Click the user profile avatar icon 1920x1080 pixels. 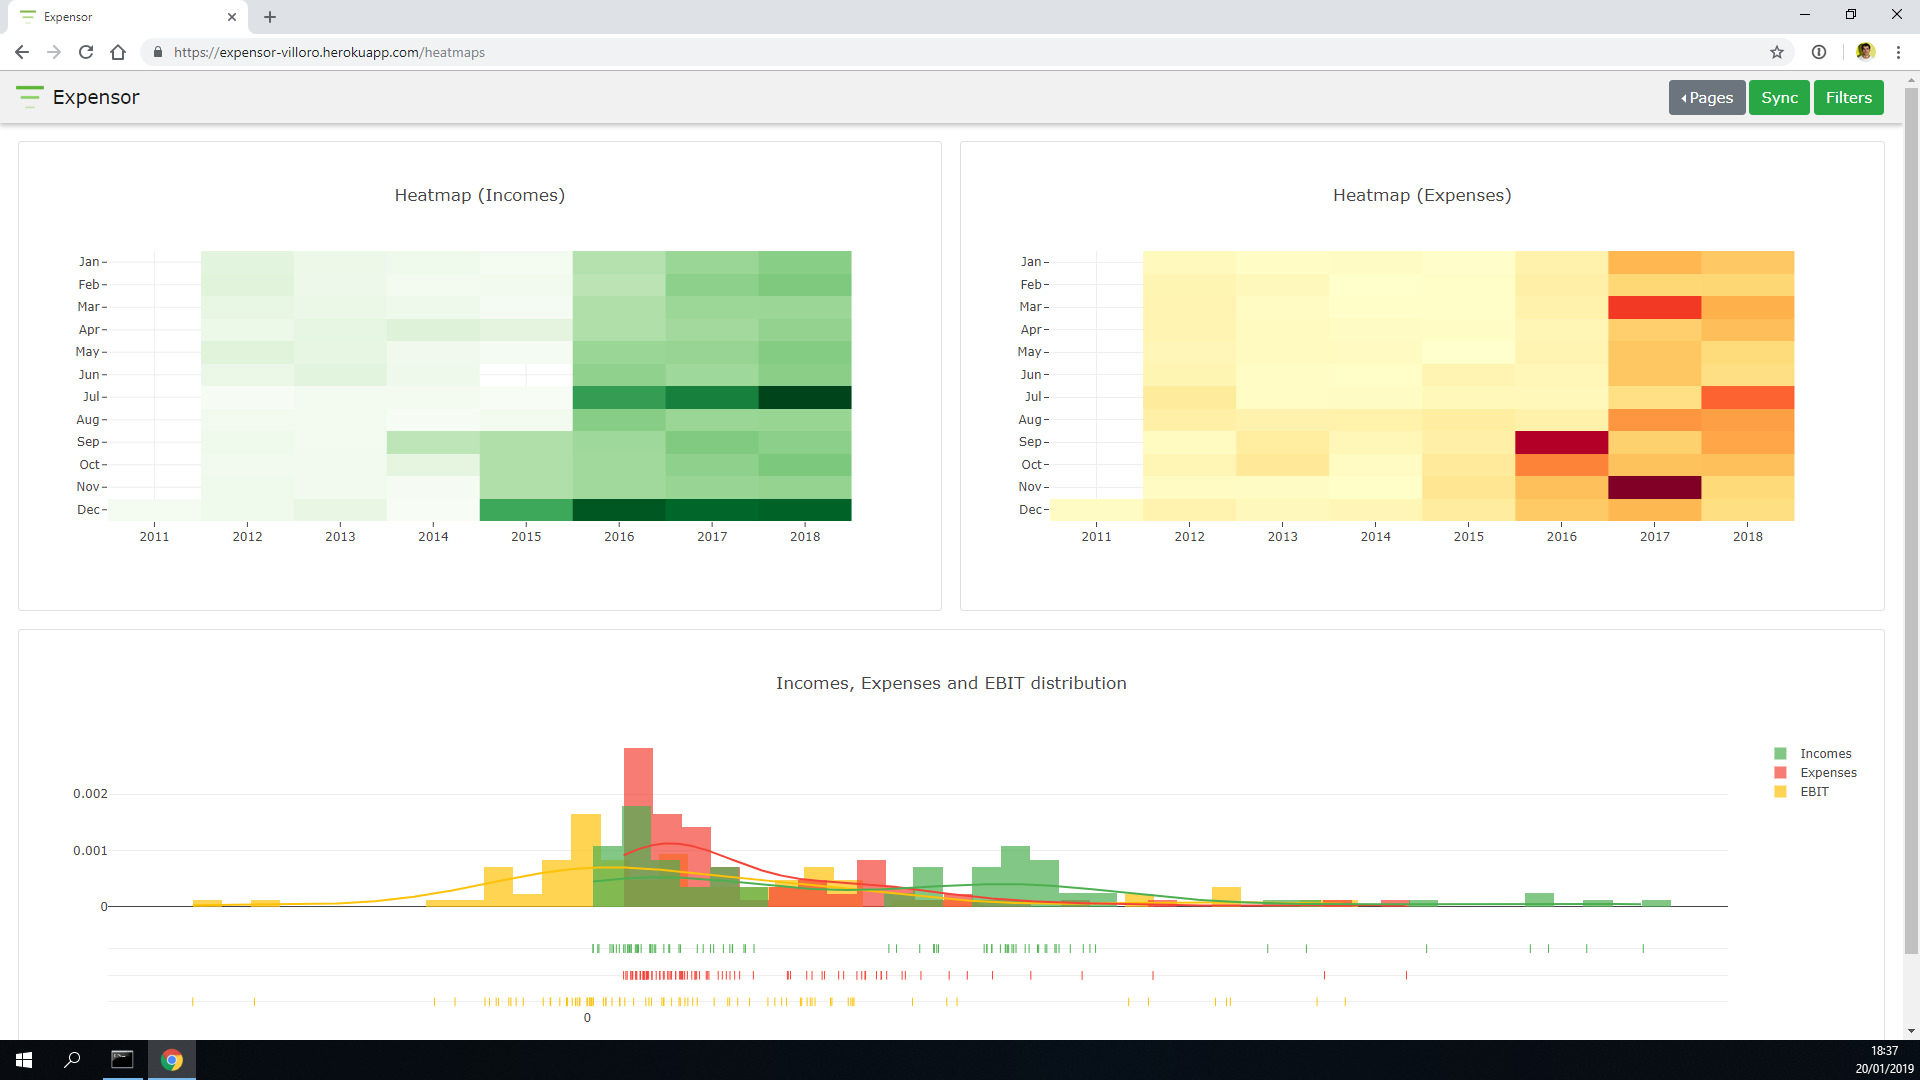1865,52
